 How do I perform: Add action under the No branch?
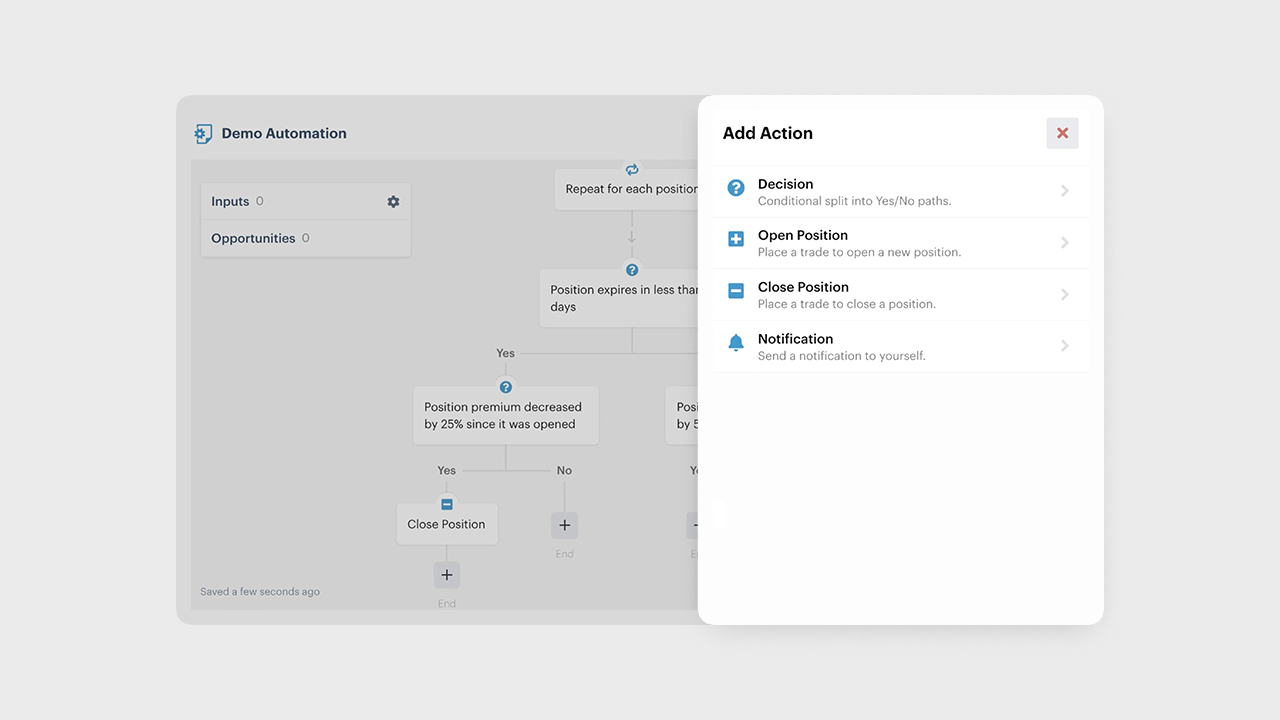tap(565, 525)
